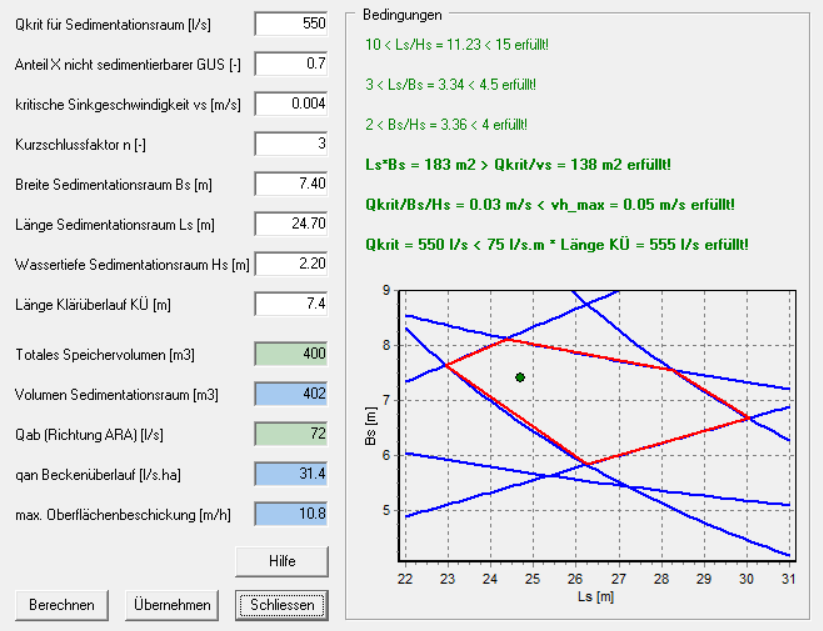
Task: Select the Anteil X nicht sedimentierbarer GUS field
Action: coord(291,64)
